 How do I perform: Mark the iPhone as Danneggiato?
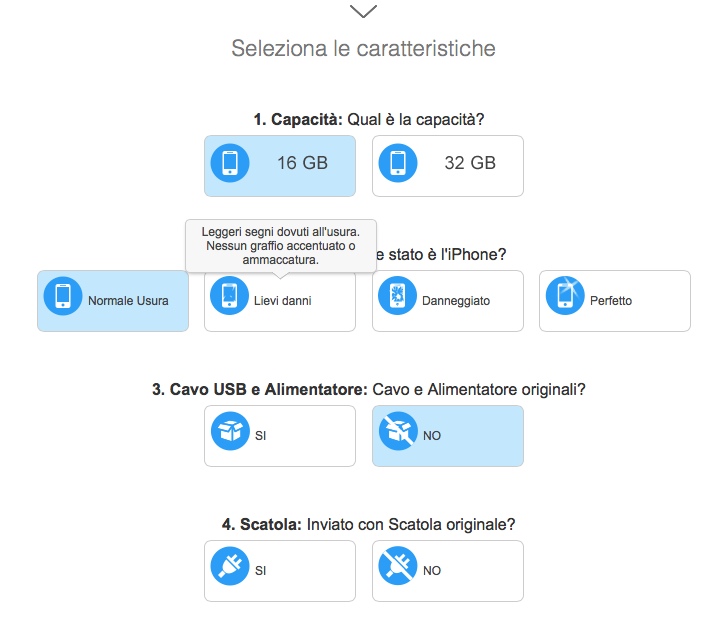[456, 301]
